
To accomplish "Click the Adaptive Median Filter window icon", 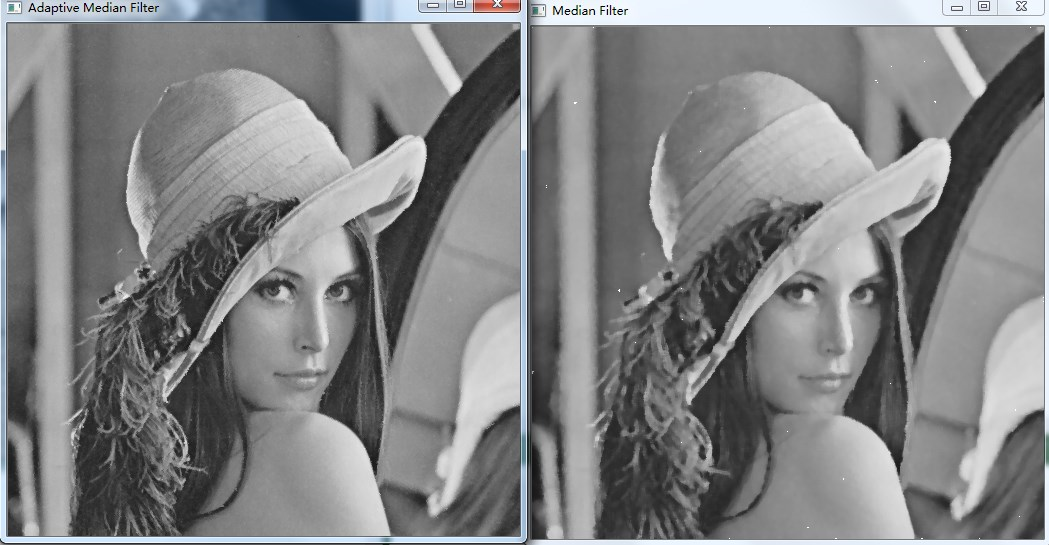I will pos(14,8).
